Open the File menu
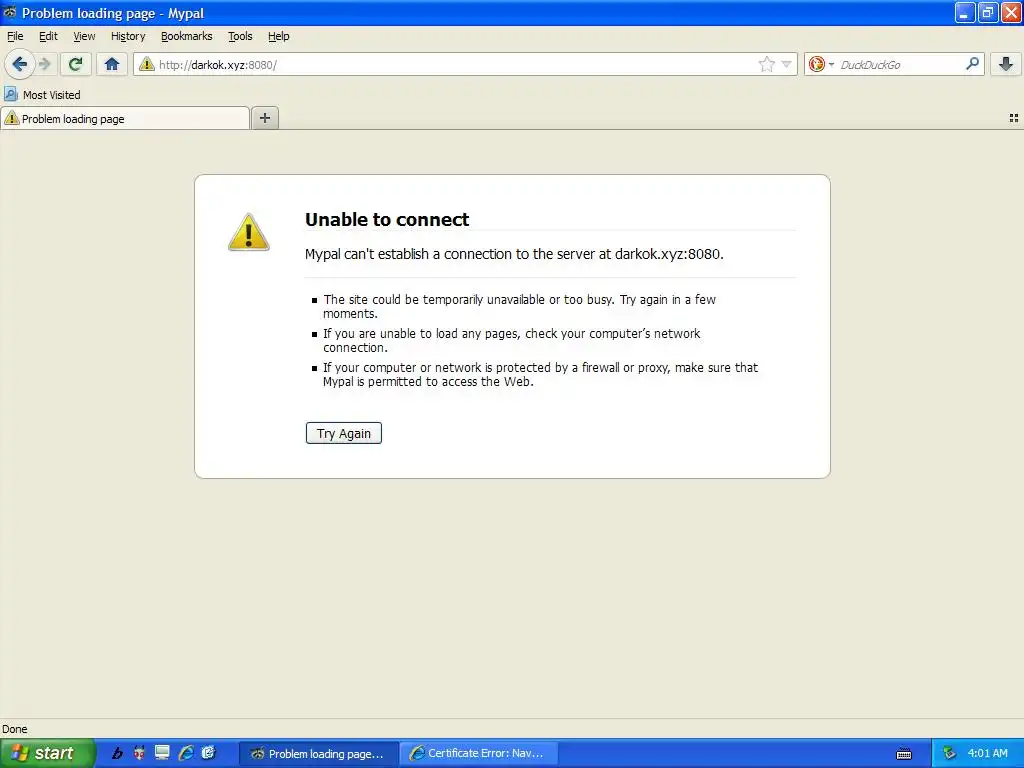The height and width of the screenshot is (768, 1024). click(x=15, y=36)
